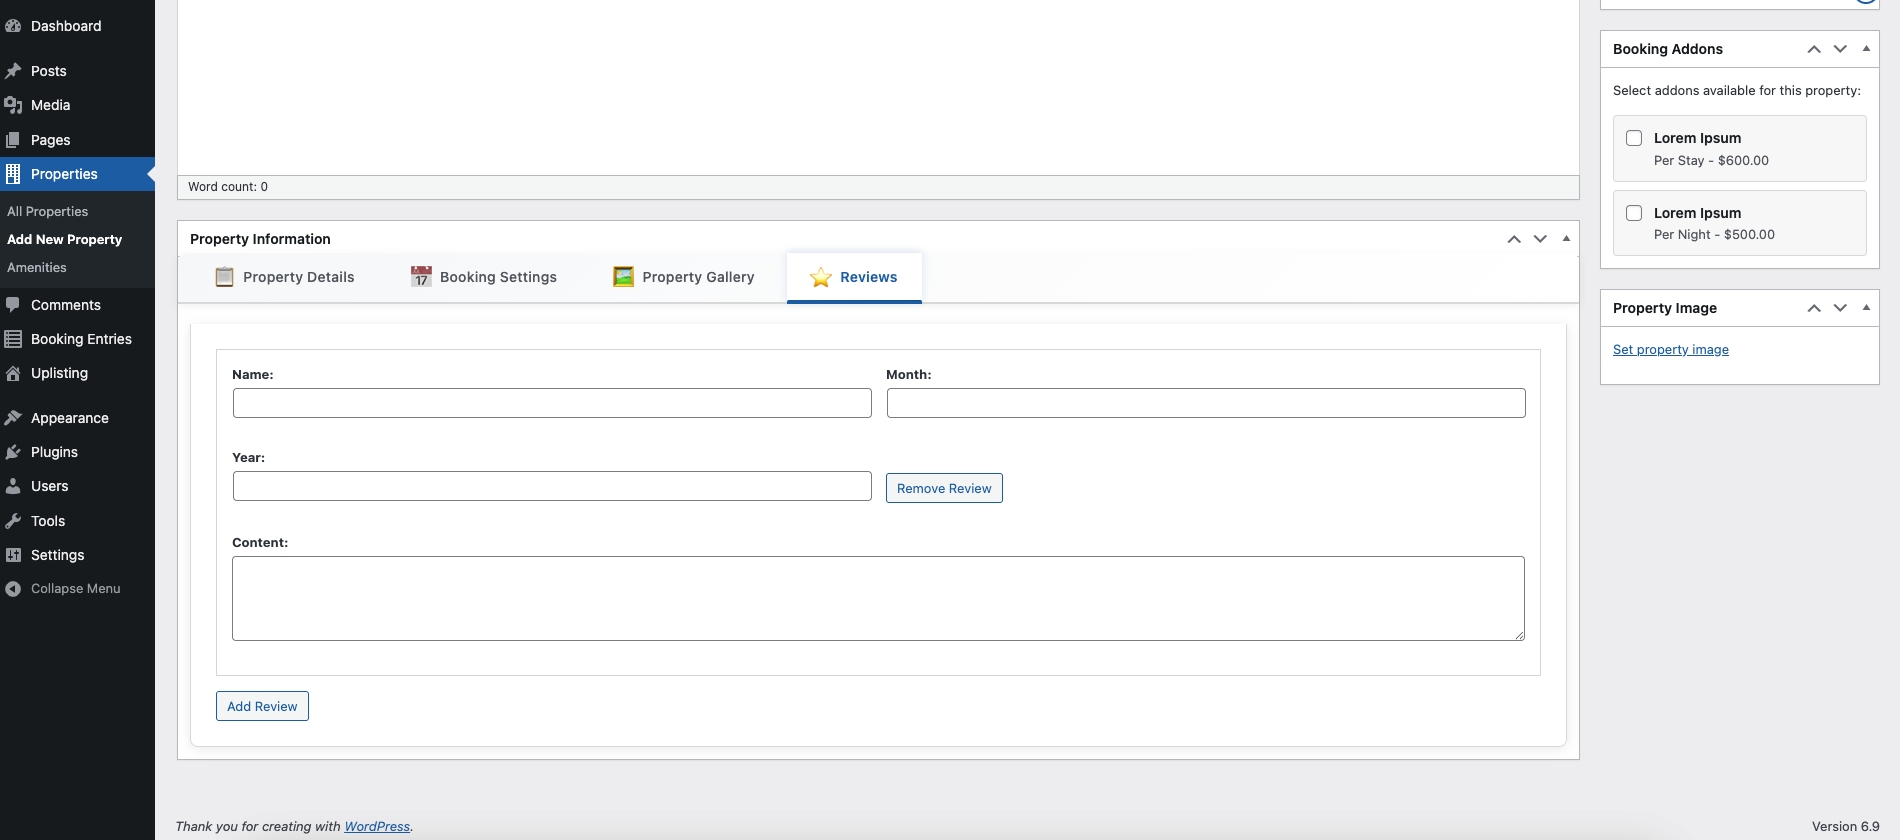Click the Word count: 0 status text
The width and height of the screenshot is (1900, 840).
pyautogui.click(x=228, y=187)
